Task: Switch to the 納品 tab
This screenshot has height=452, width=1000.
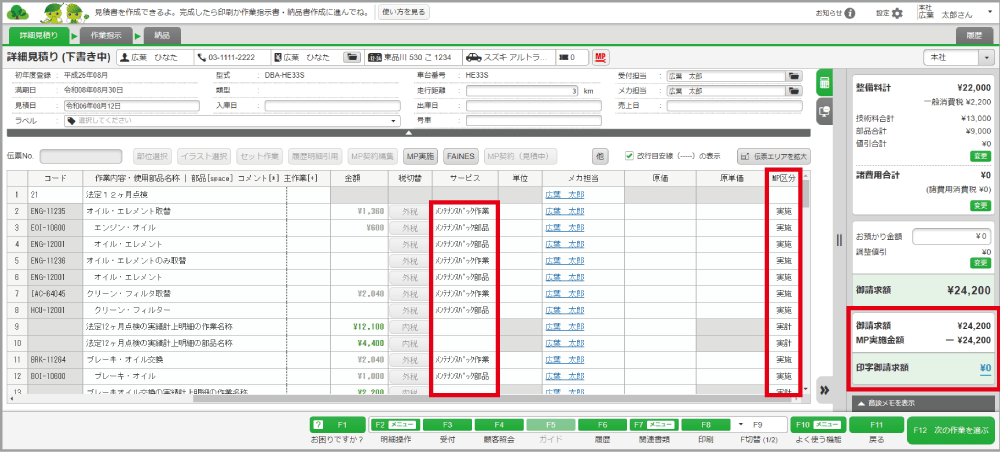Action: click(x=161, y=34)
